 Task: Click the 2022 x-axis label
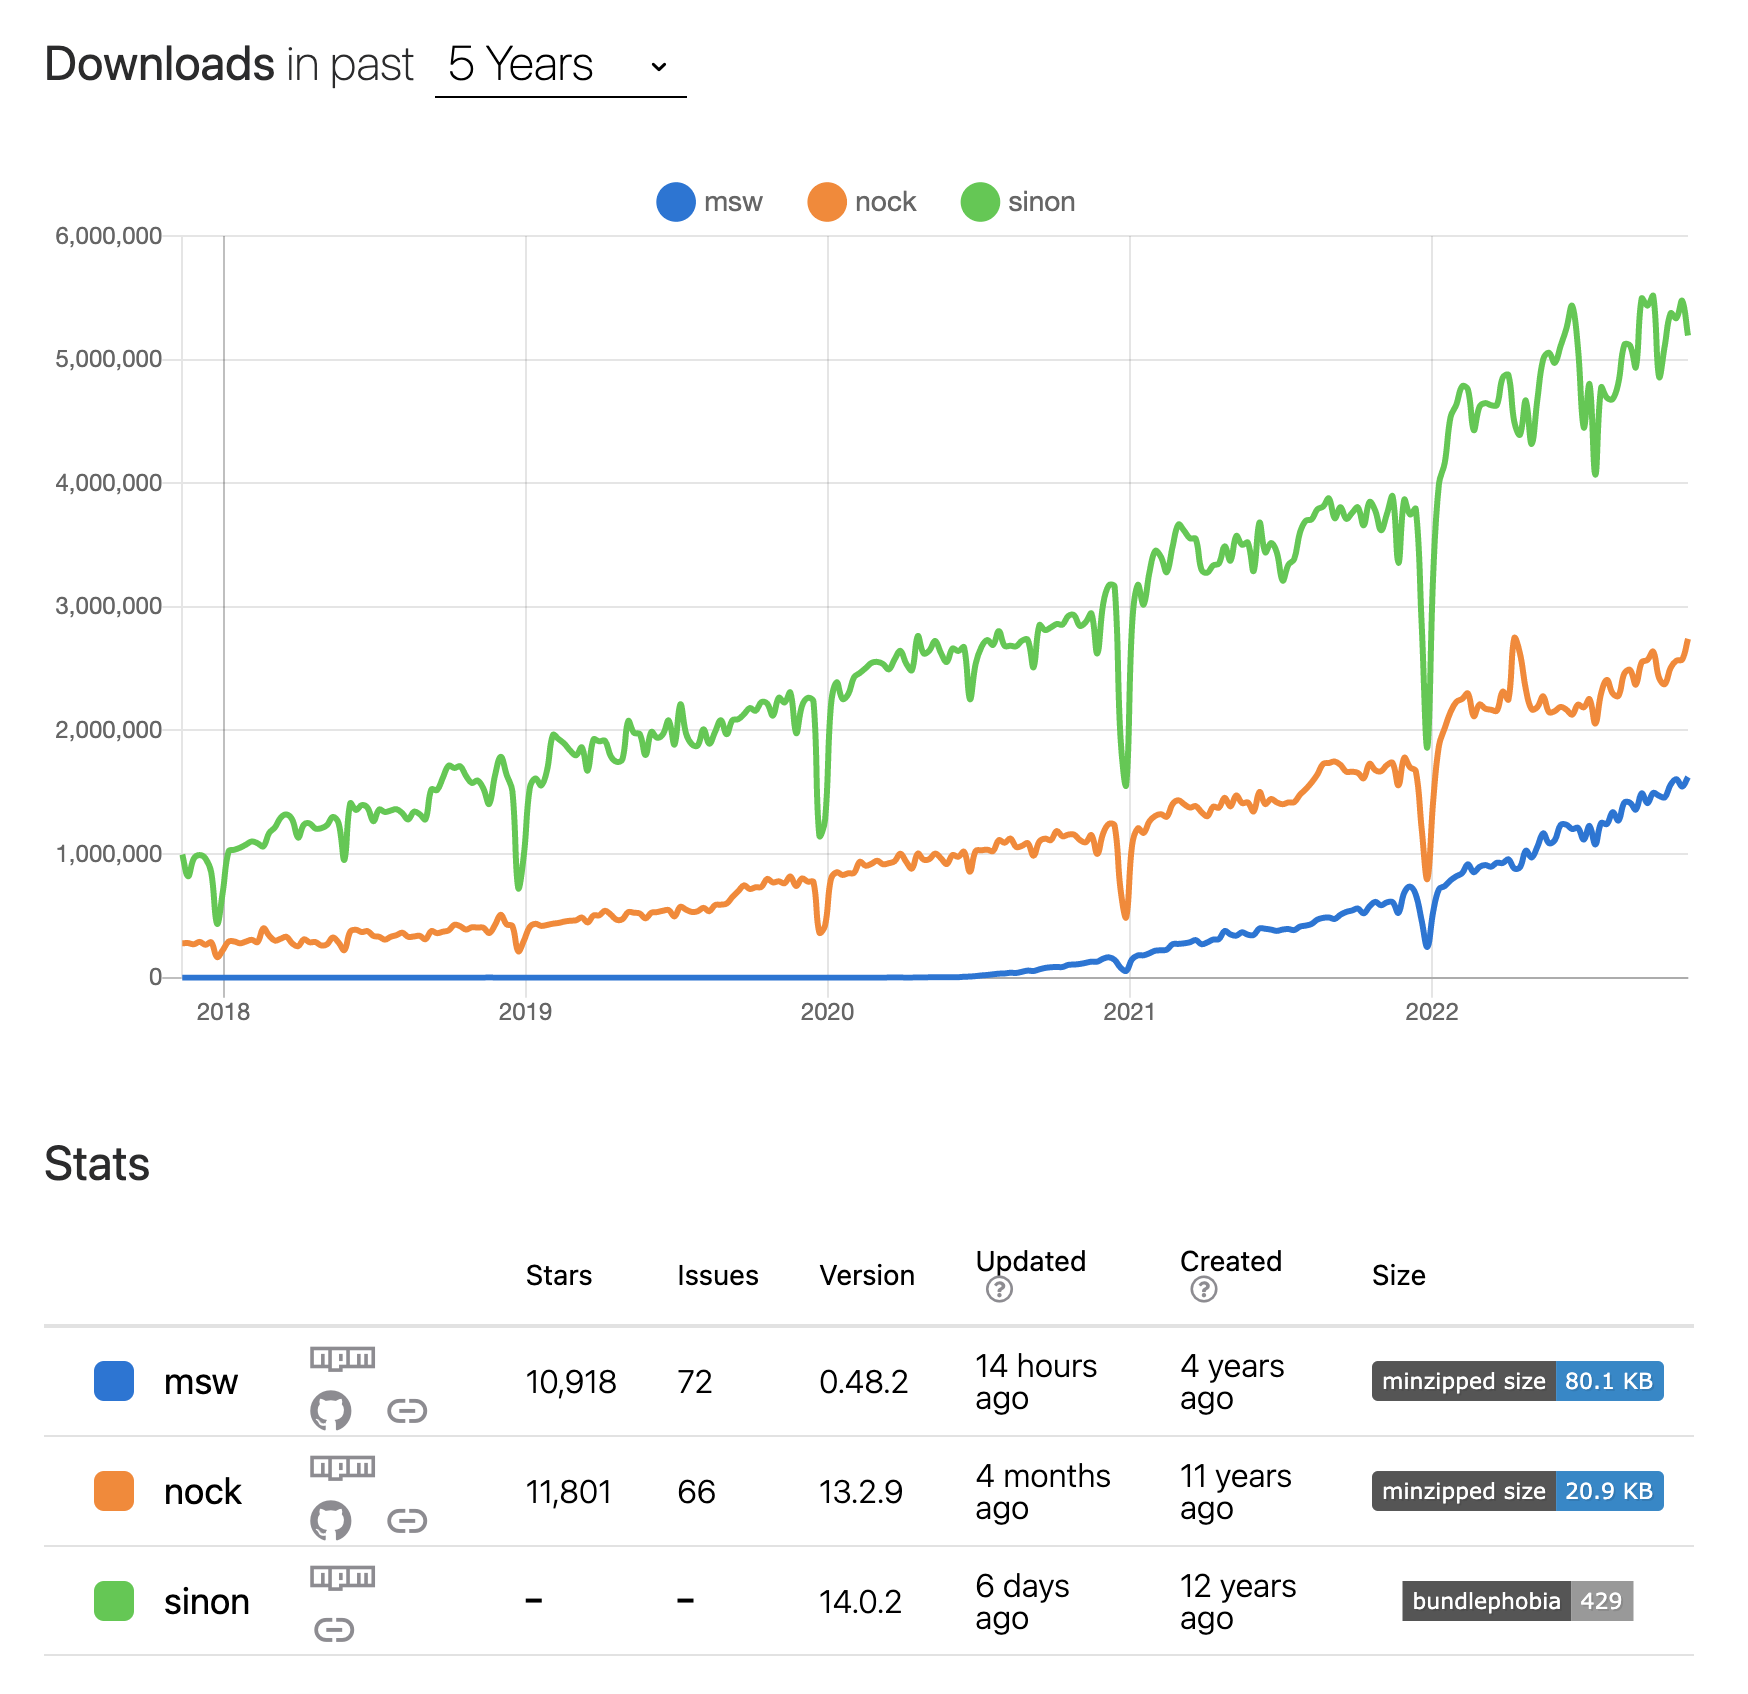1431,1012
